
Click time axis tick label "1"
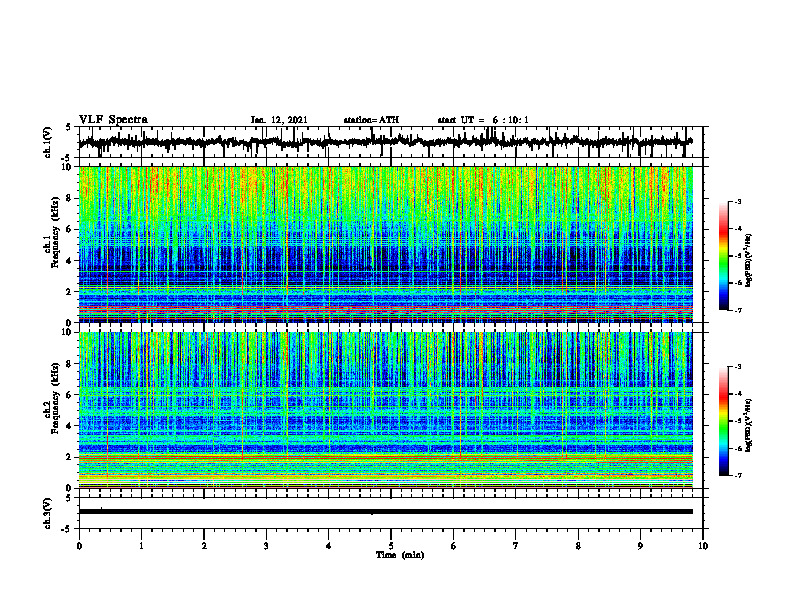[141, 546]
